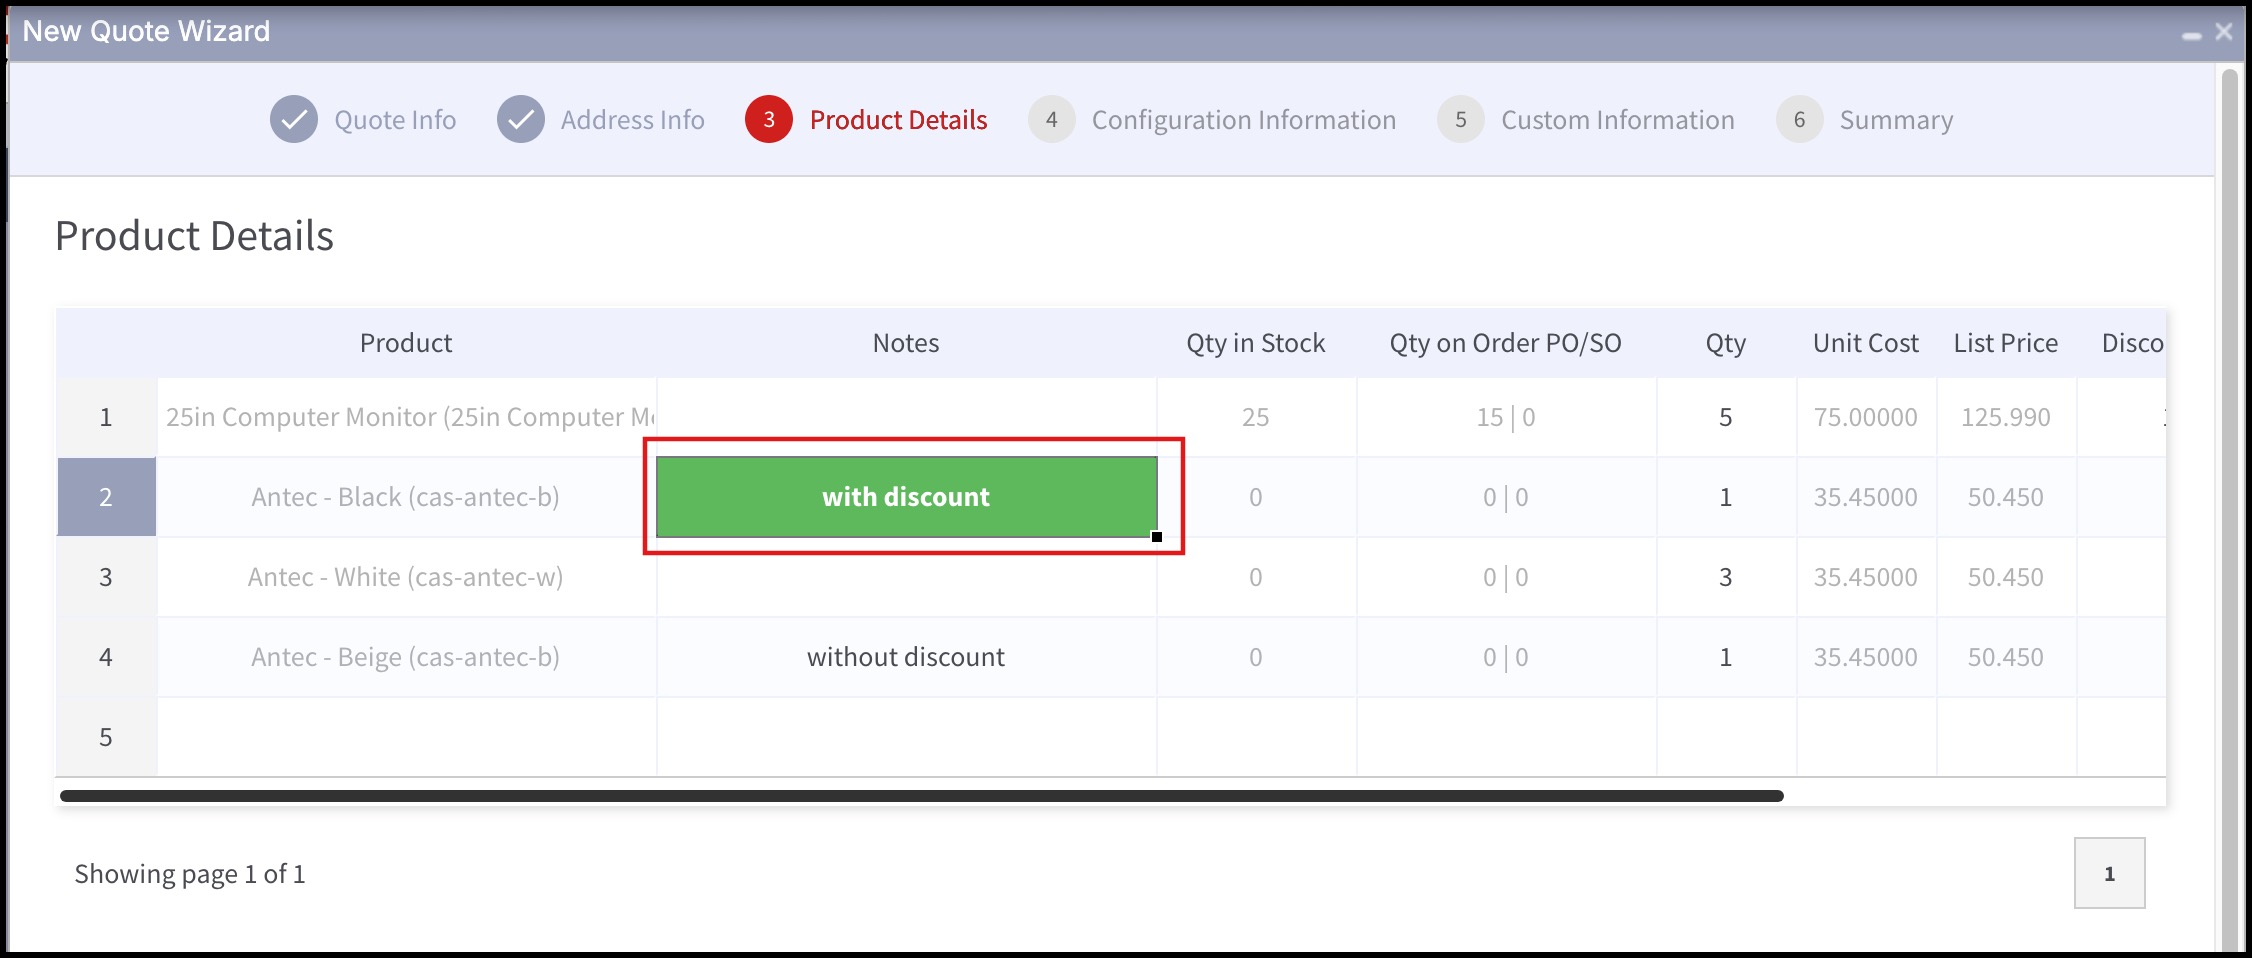Close the New Quote Wizard dialog
This screenshot has width=2252, height=958.
2224,32
